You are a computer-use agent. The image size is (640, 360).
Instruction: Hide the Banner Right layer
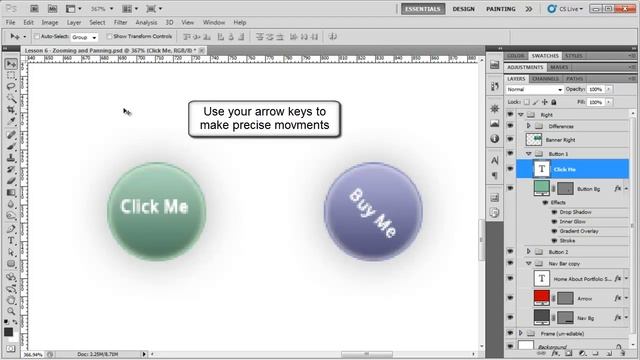[x=510, y=139]
